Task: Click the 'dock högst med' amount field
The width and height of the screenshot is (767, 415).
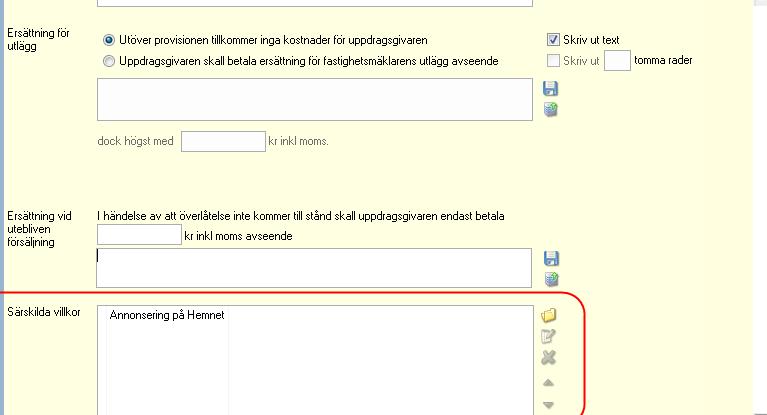Action: click(223, 141)
